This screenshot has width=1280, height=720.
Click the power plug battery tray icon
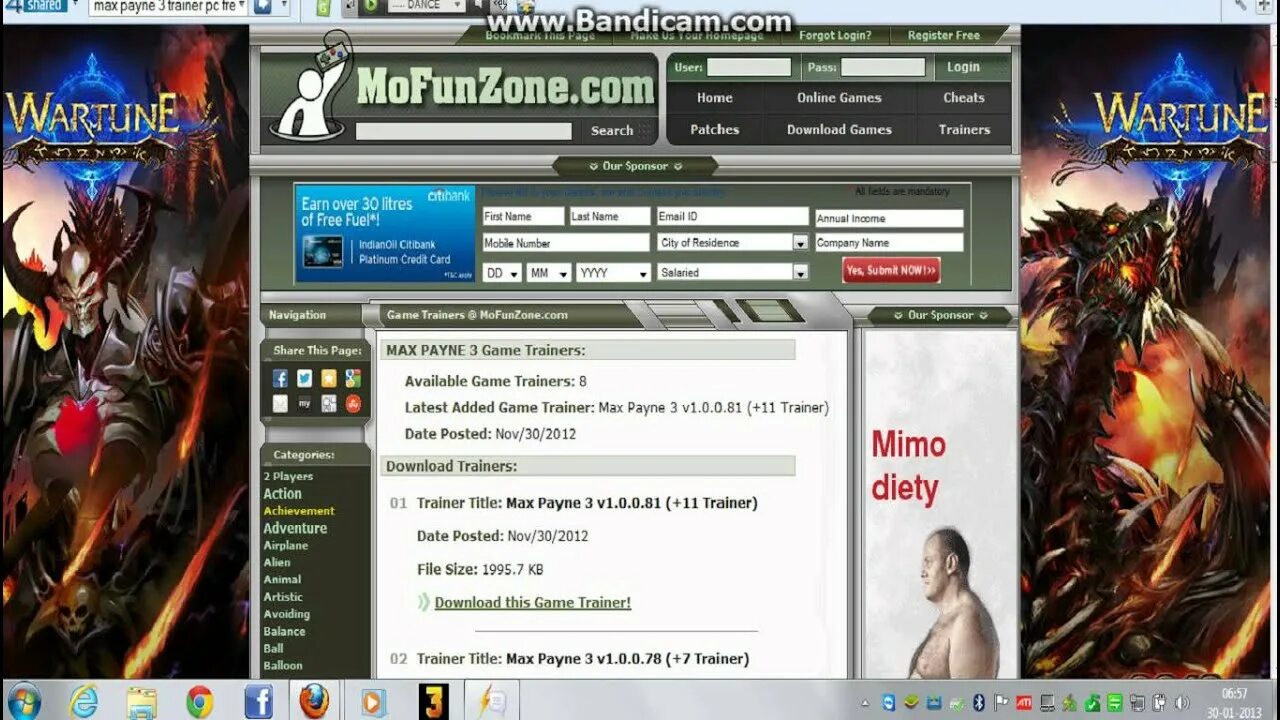pyautogui.click(x=1160, y=703)
